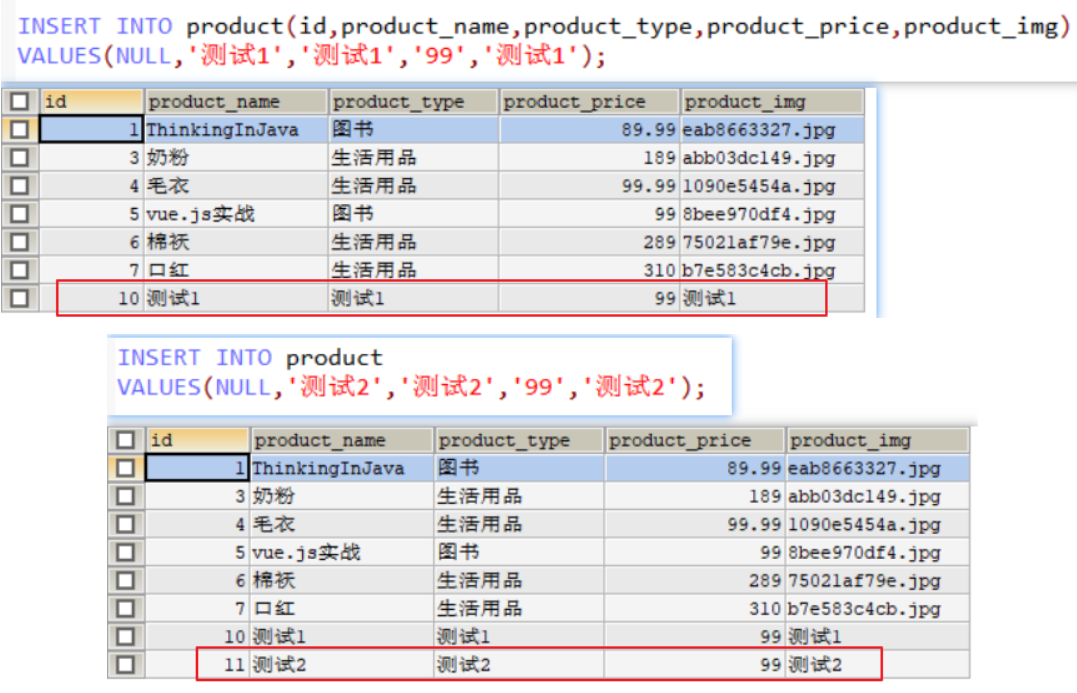Click product_price in the first INSERT statement
This screenshot has width=1077, height=693.
coord(798,27)
